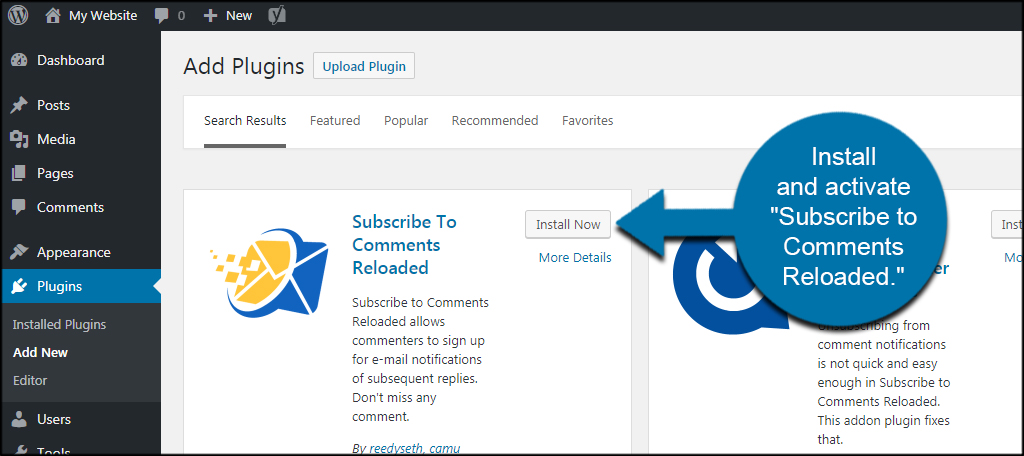Open author link reedyseth
Image resolution: width=1024 pixels, height=456 pixels.
(396, 448)
